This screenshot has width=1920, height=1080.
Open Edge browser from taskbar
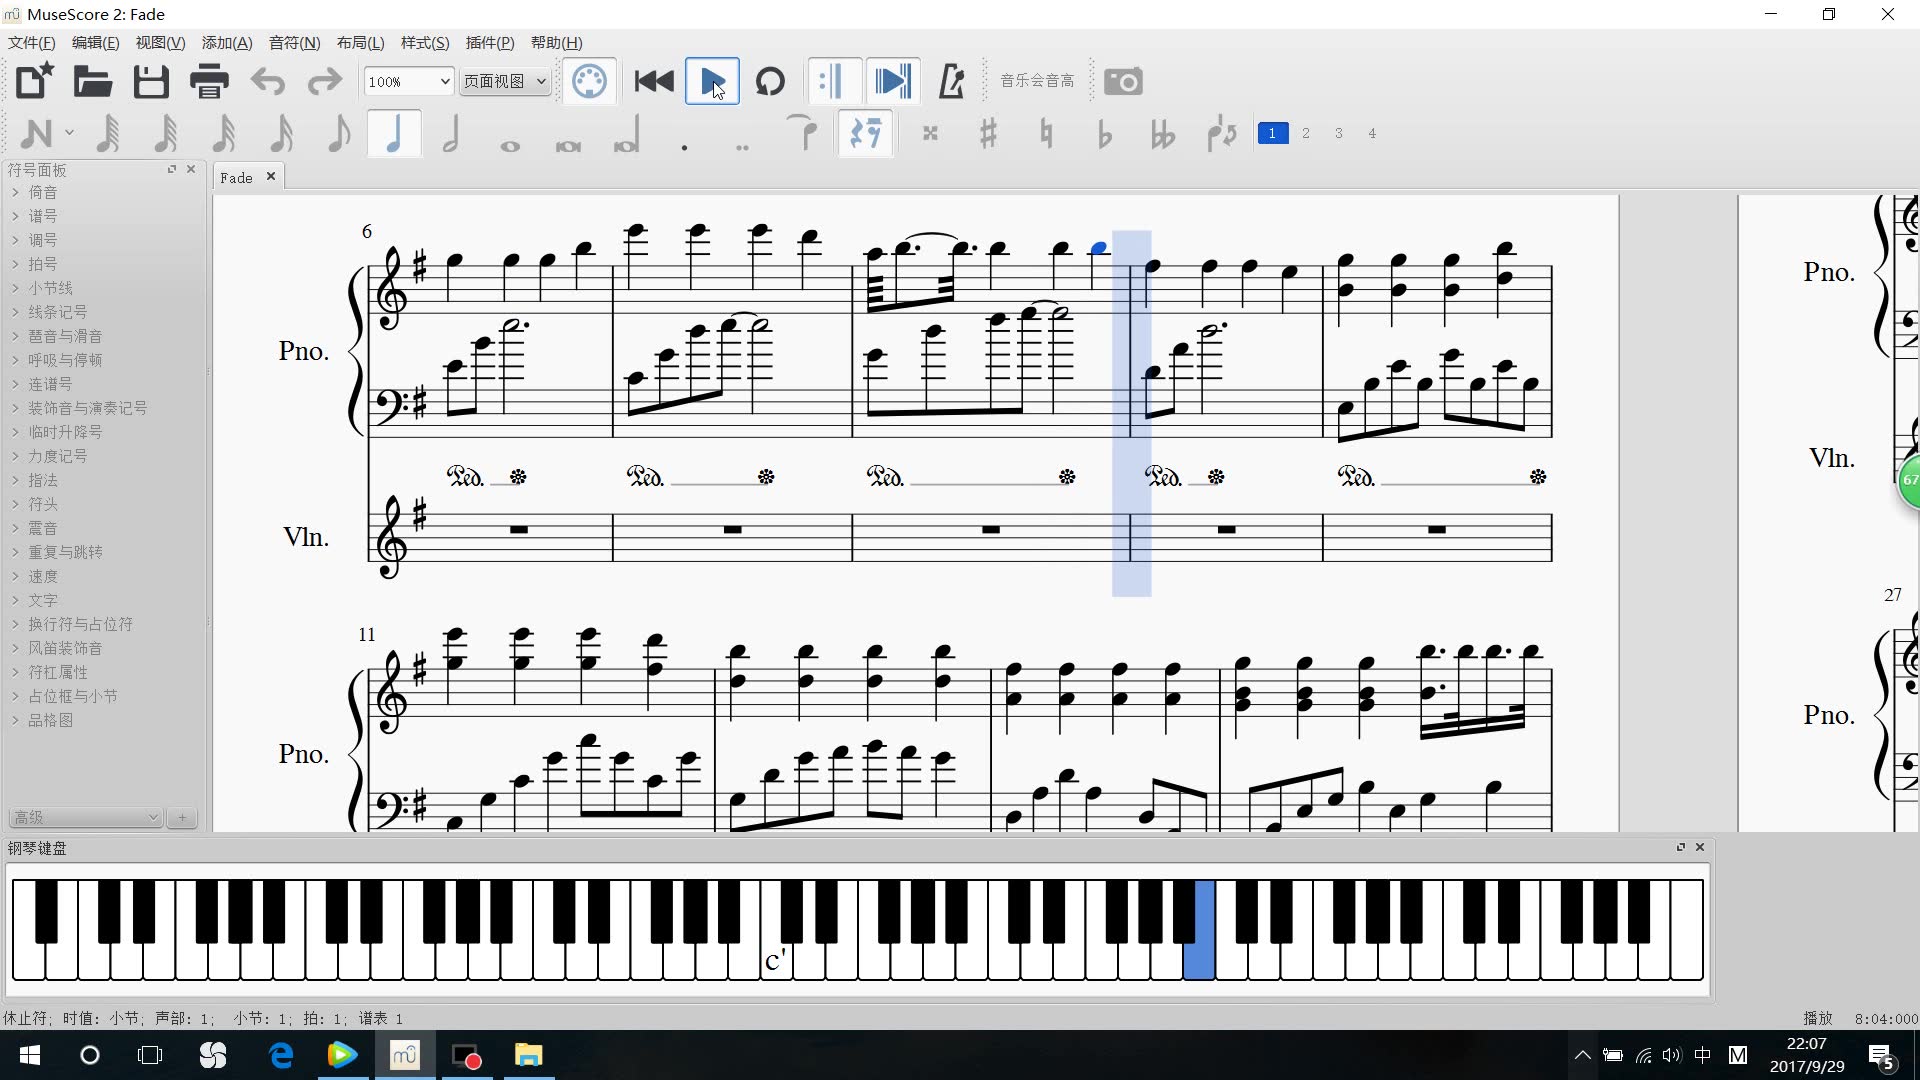pos(281,1055)
